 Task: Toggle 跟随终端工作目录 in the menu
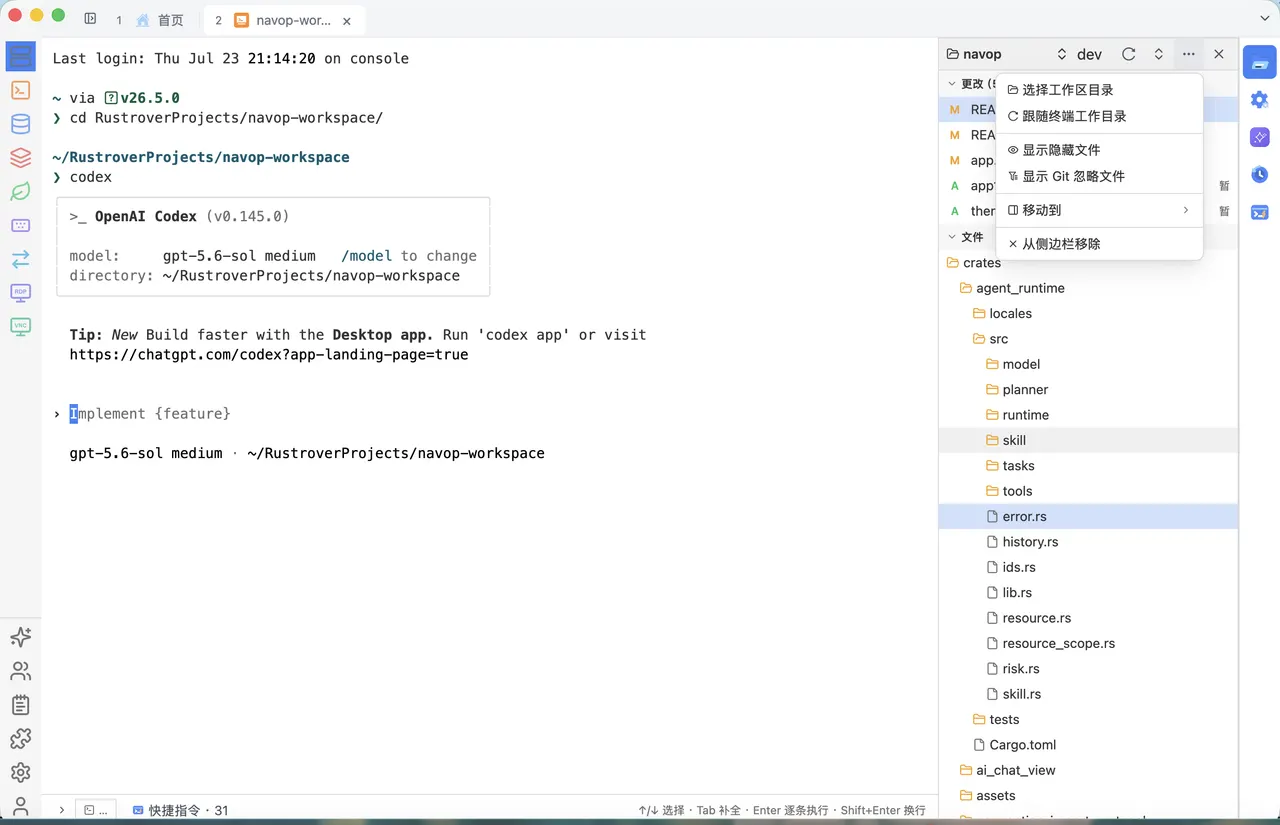[x=1100, y=116]
